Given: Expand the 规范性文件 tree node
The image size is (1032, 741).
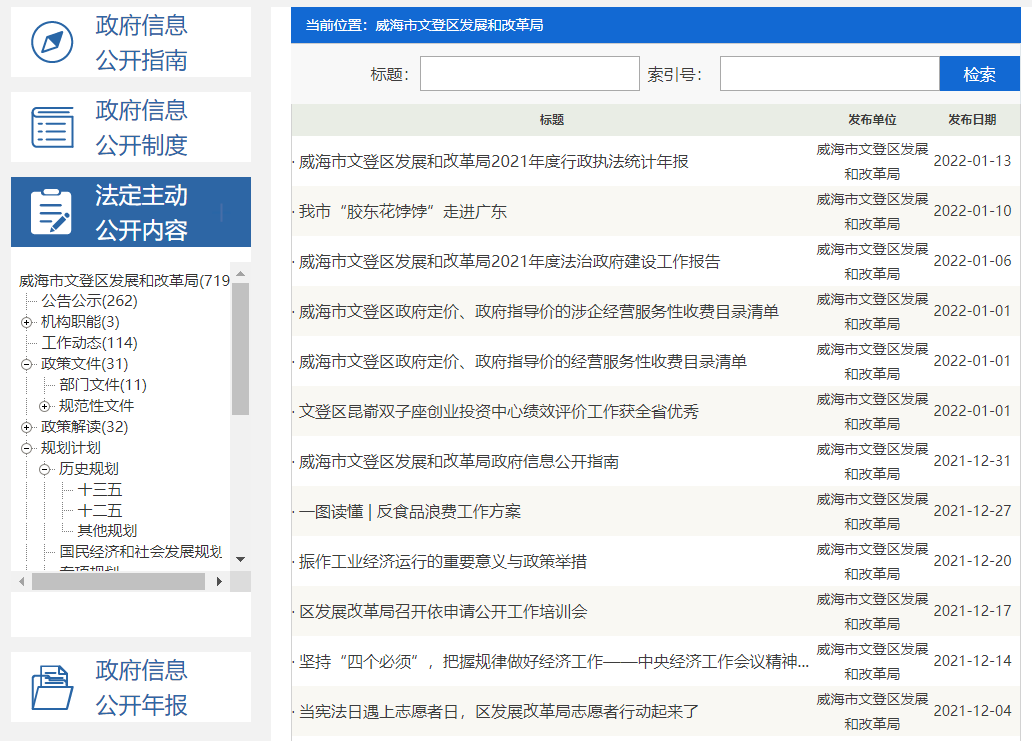Looking at the screenshot, I should point(45,406).
